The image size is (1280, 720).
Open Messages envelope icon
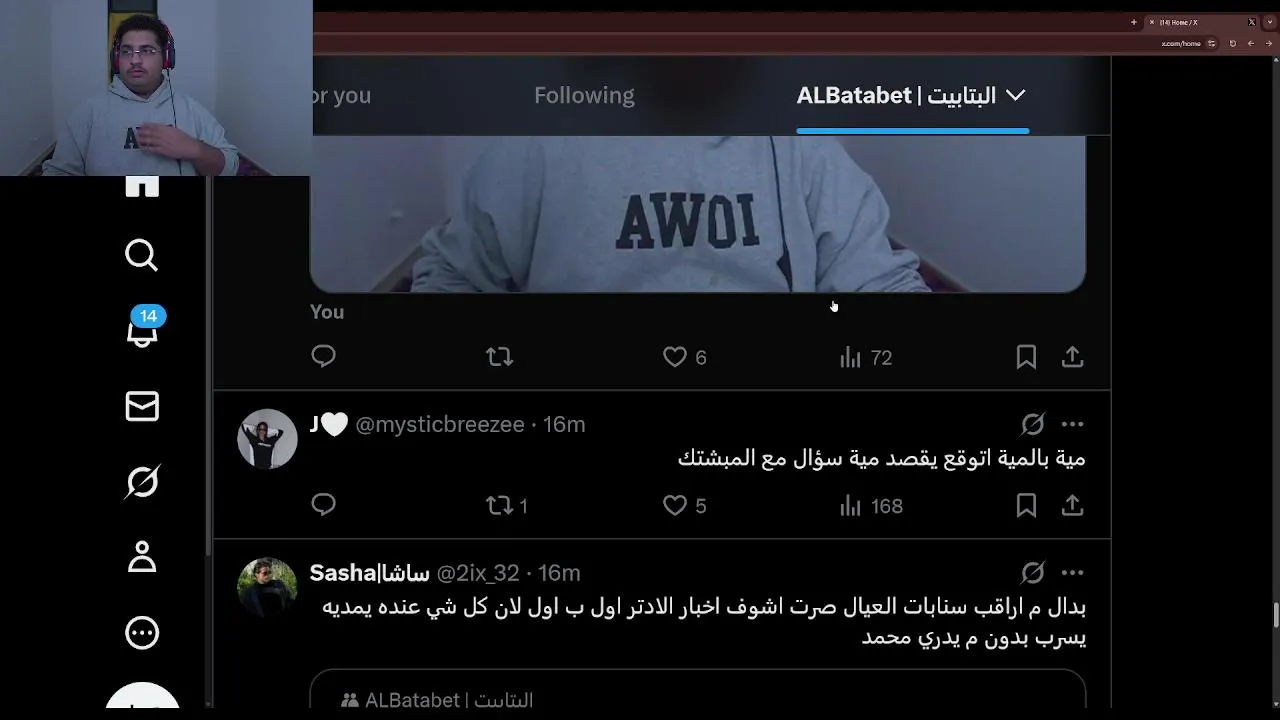(142, 406)
